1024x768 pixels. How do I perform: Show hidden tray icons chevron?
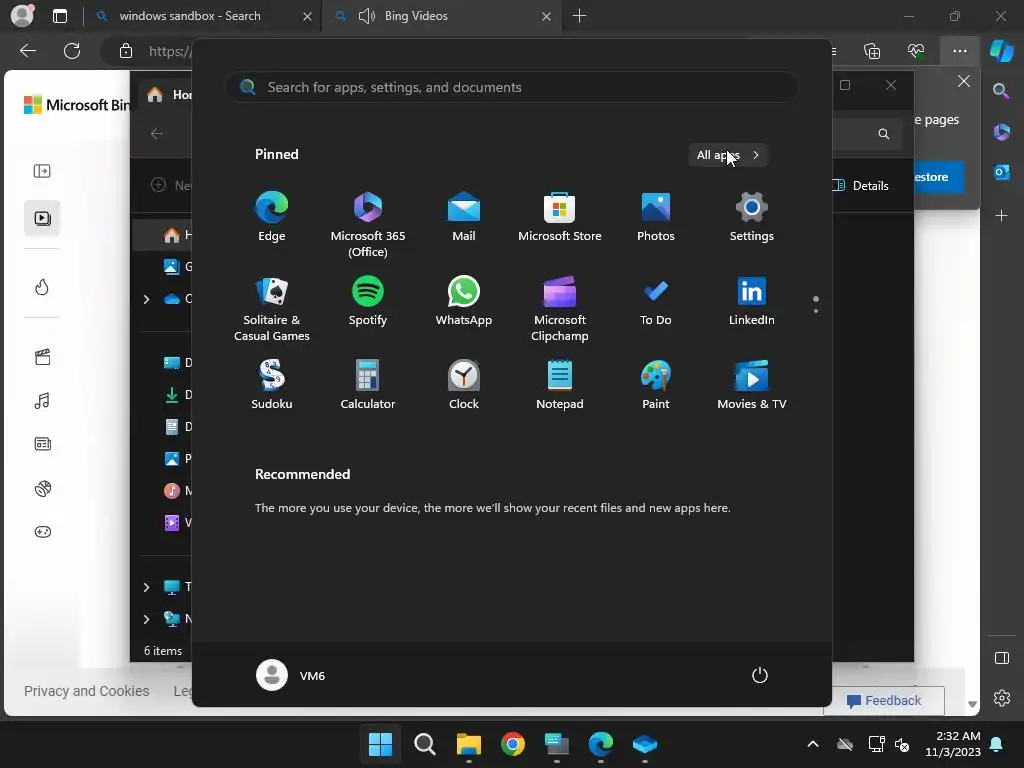[812, 744]
